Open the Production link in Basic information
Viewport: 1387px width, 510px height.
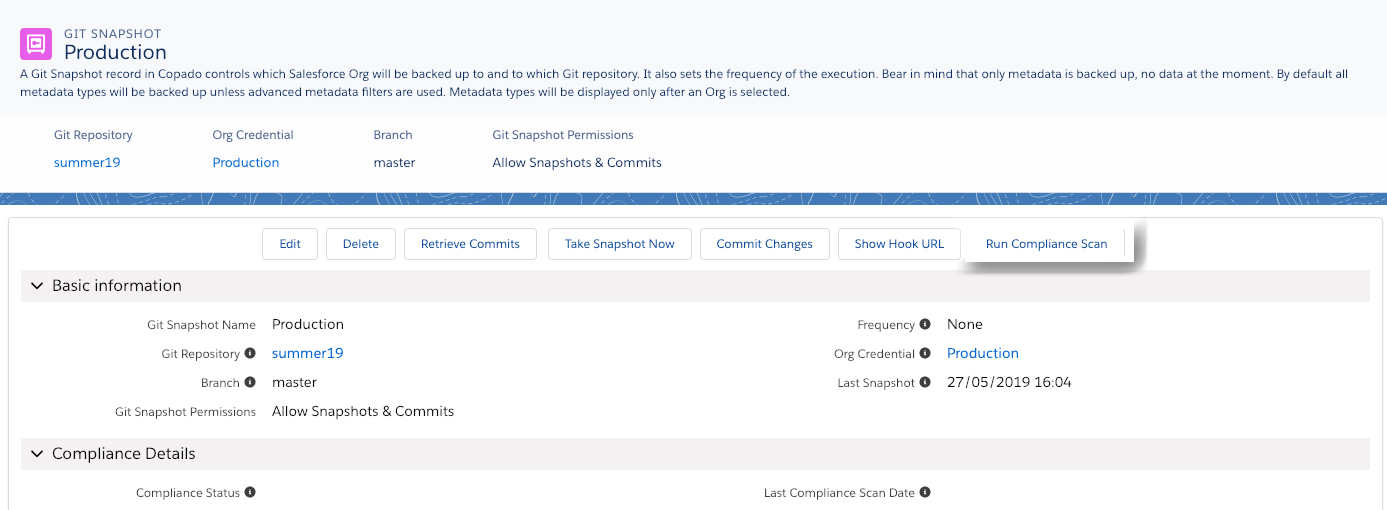[983, 353]
